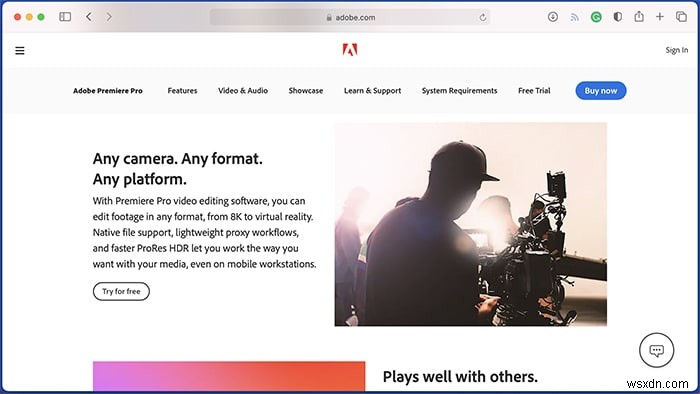Click the adobe.com address bar

(350, 17)
